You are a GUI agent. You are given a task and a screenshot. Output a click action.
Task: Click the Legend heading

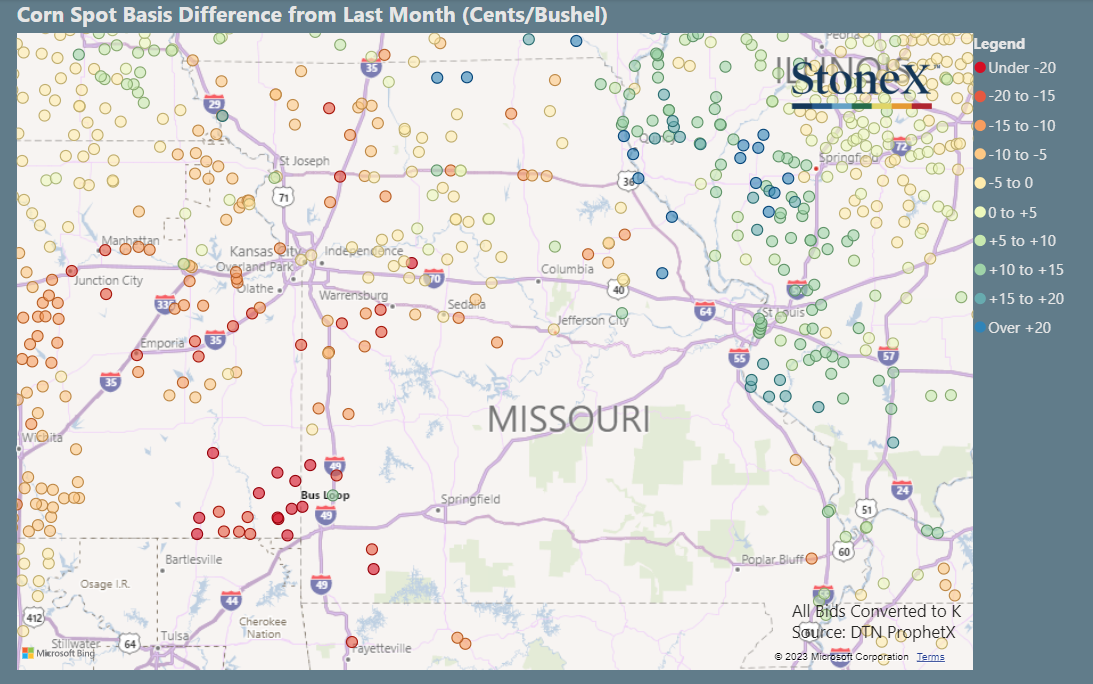point(999,44)
